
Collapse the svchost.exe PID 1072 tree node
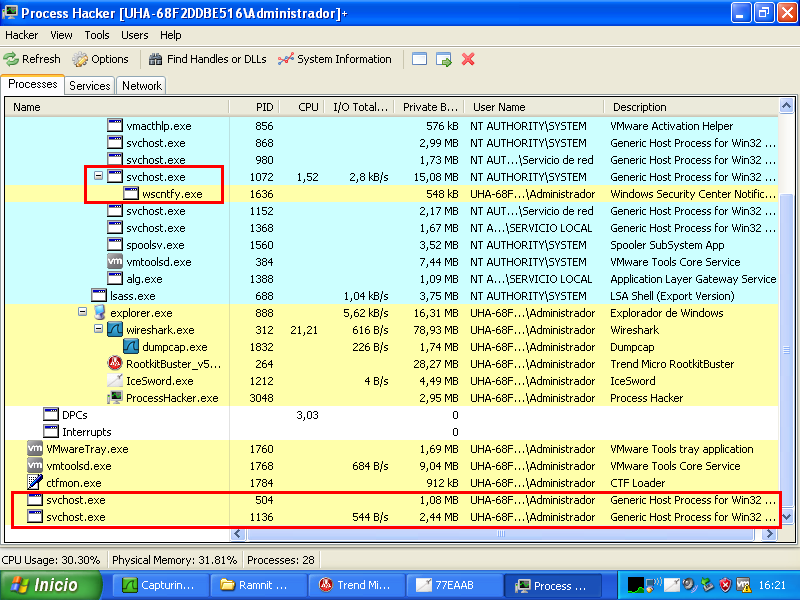coord(98,177)
